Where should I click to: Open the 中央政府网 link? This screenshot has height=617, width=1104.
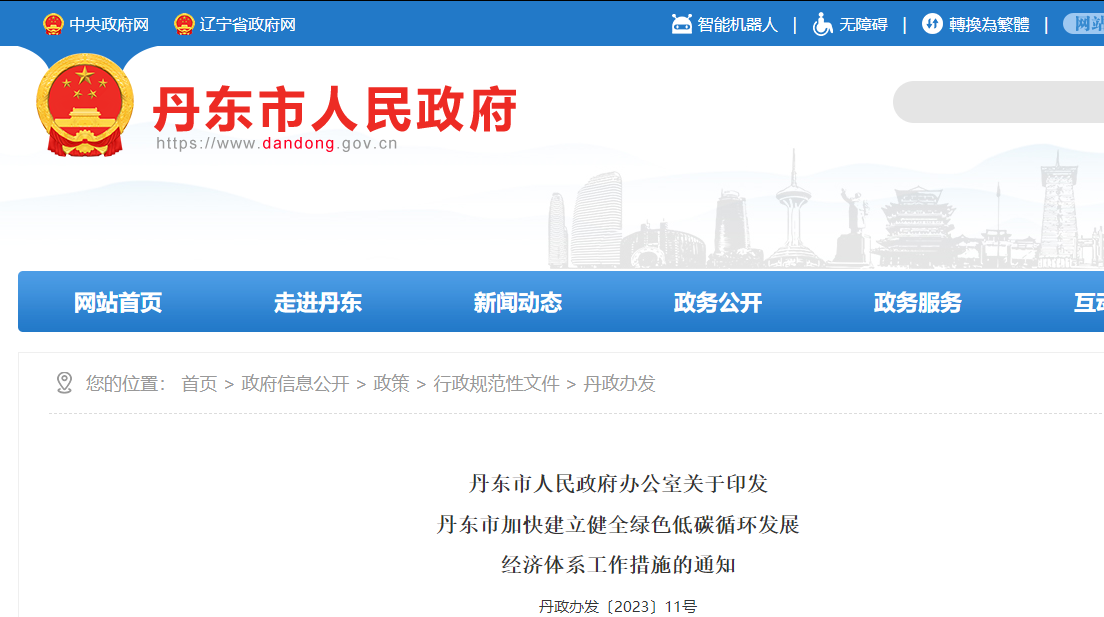[x=109, y=24]
